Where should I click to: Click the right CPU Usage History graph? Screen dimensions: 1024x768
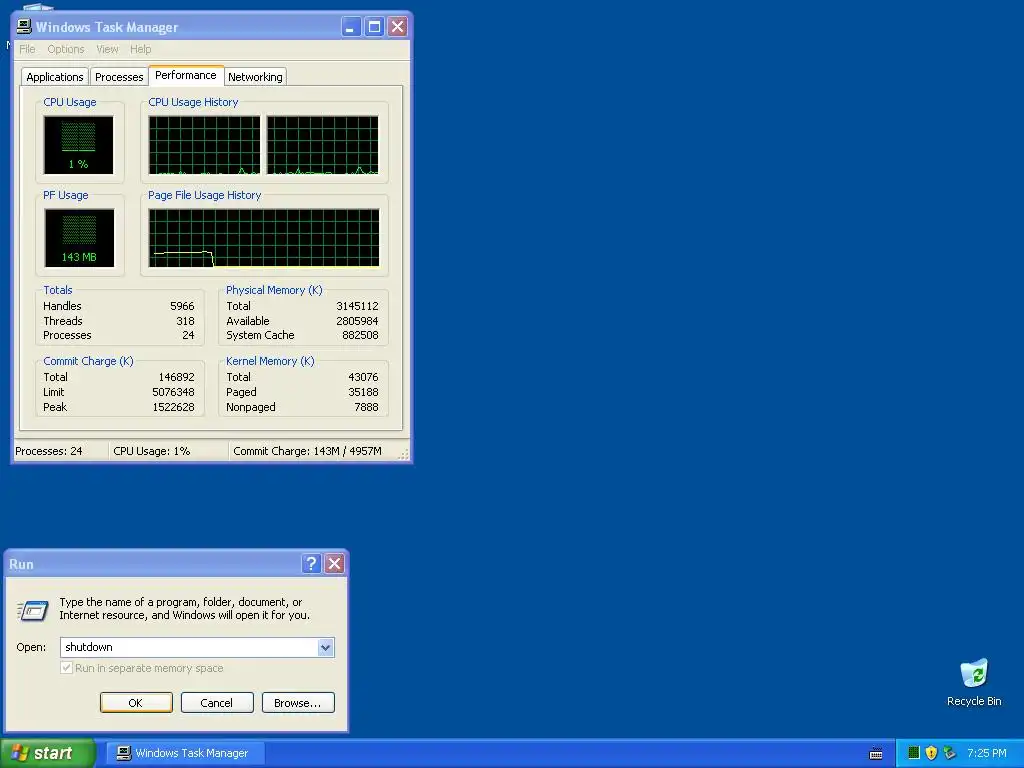pyautogui.click(x=323, y=145)
